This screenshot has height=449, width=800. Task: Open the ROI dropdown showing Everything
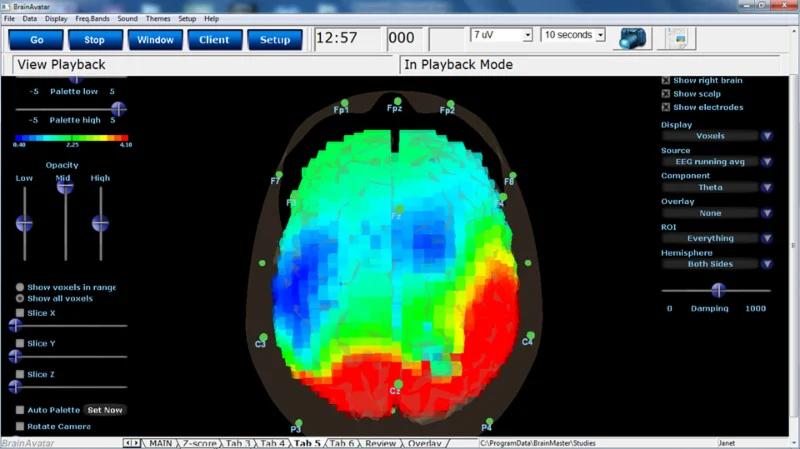point(717,238)
